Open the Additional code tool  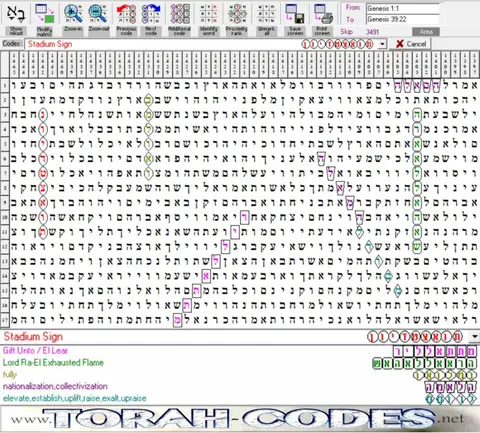coord(180,19)
